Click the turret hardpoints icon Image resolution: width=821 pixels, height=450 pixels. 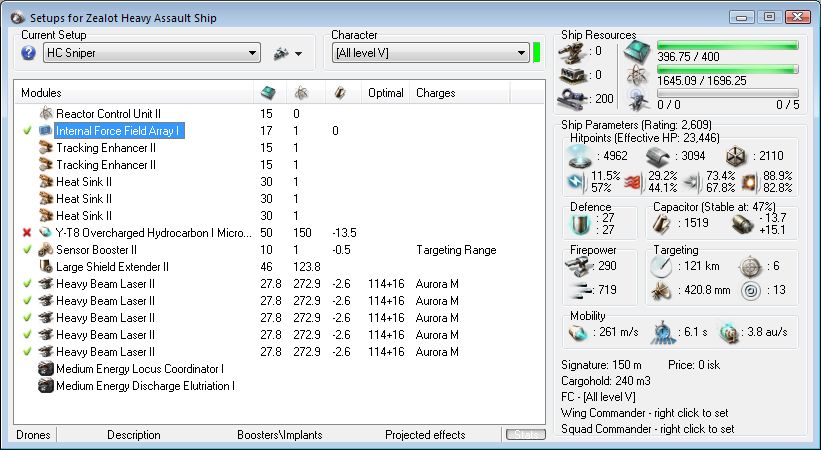click(571, 52)
